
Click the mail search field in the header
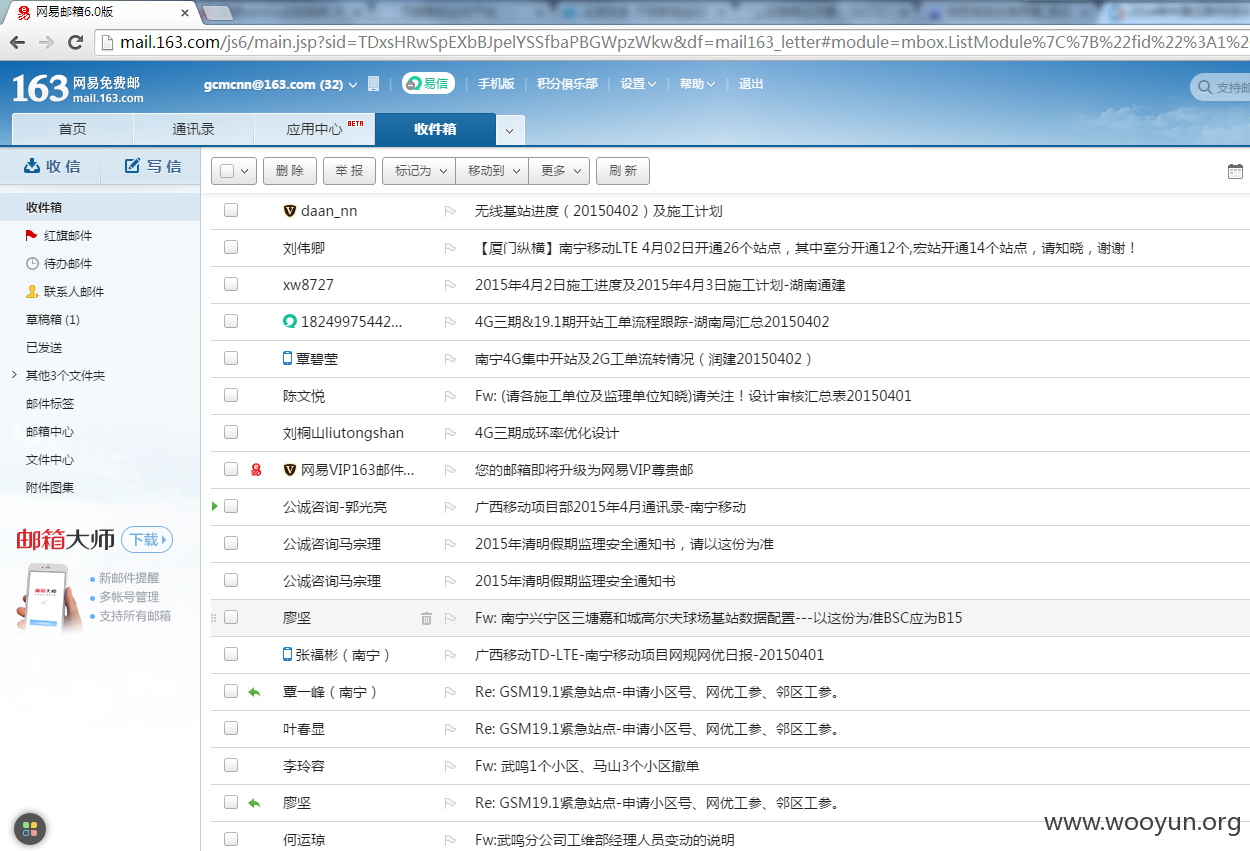tap(1222, 88)
